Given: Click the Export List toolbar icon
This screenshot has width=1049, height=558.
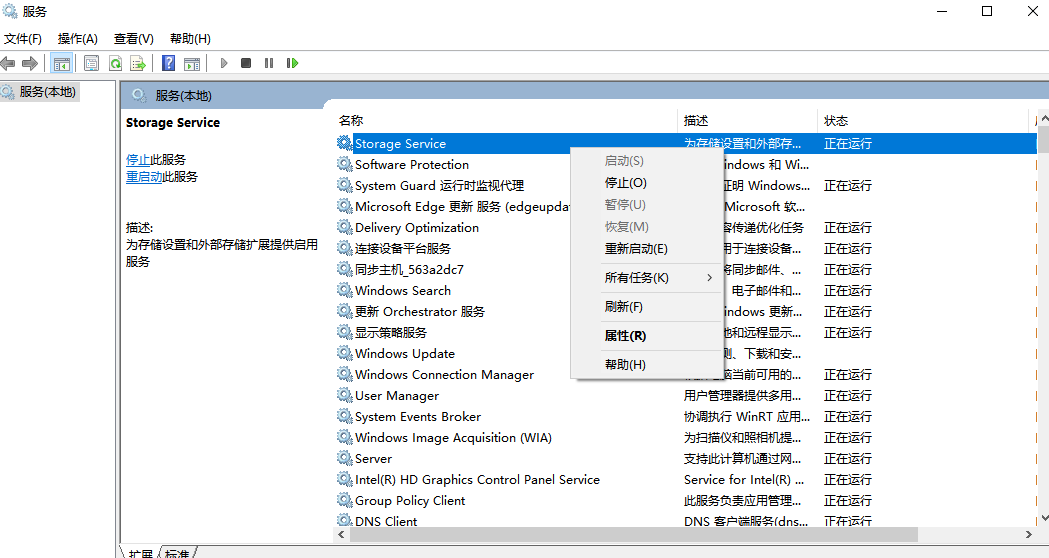Looking at the screenshot, I should point(138,64).
